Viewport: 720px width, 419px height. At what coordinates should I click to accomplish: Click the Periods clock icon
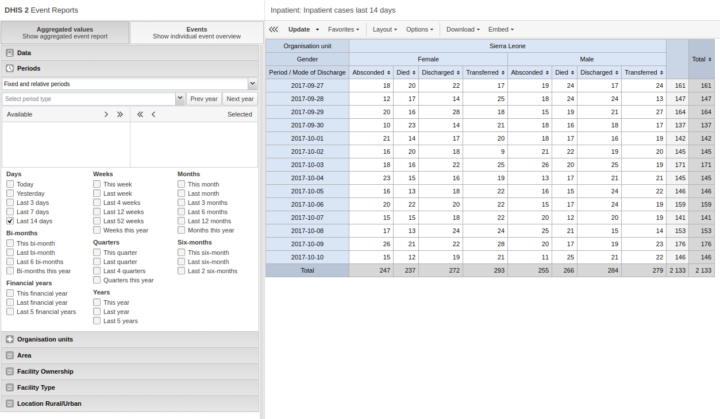(x=10, y=68)
